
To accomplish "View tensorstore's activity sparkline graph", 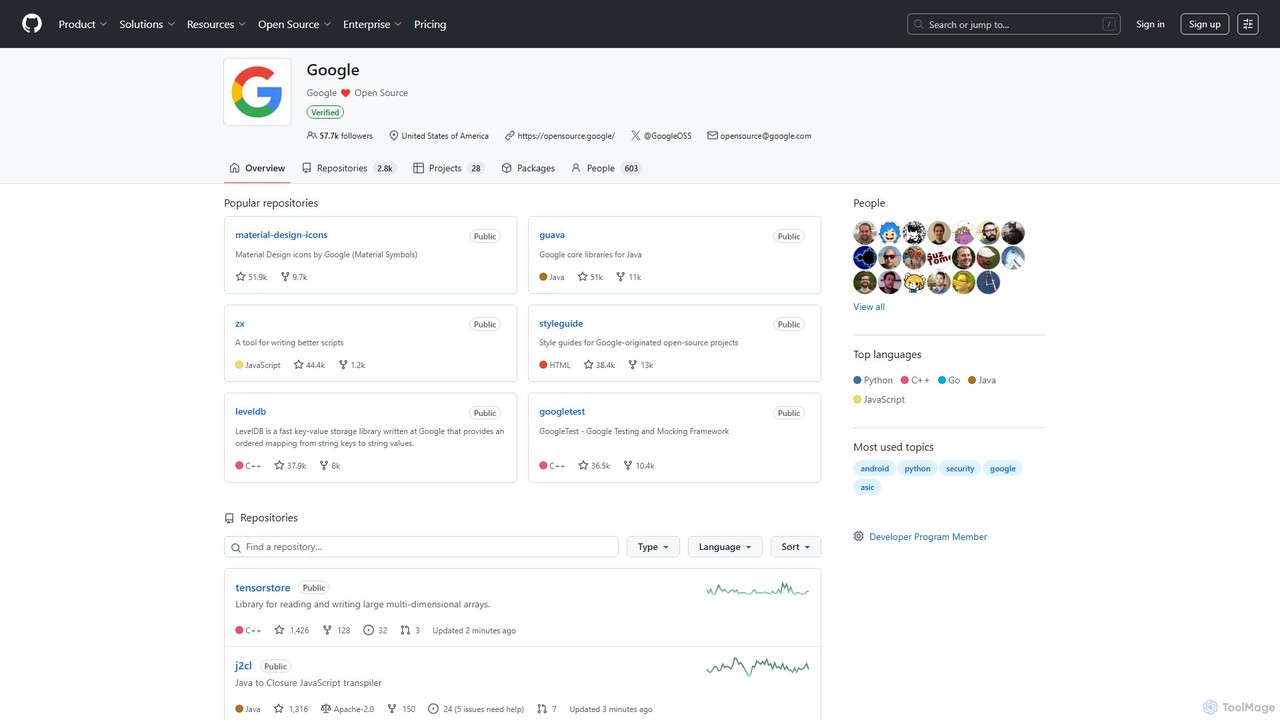I will (757, 590).
